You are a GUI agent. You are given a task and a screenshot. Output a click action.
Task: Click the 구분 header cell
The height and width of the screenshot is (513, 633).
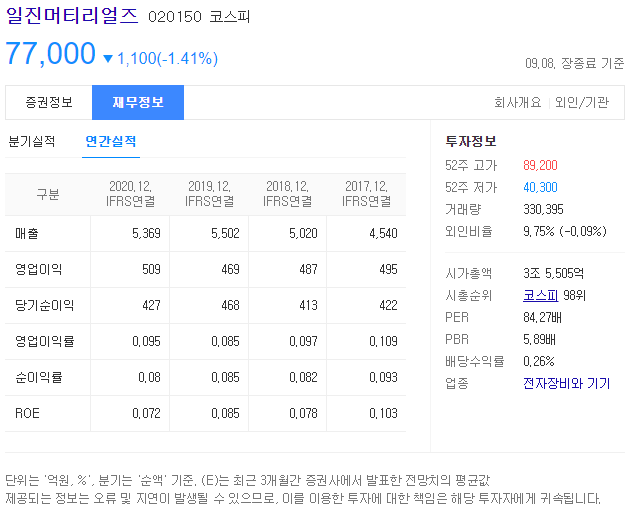(48, 194)
